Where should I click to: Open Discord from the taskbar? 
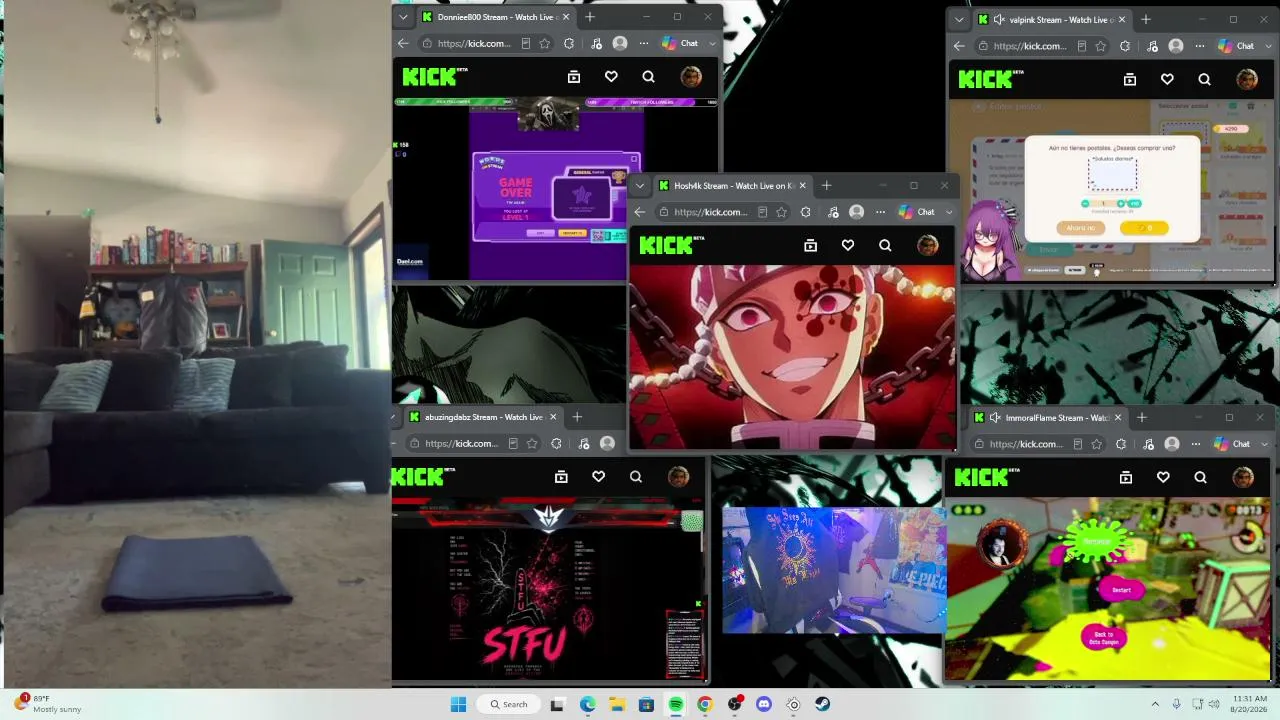tap(764, 704)
